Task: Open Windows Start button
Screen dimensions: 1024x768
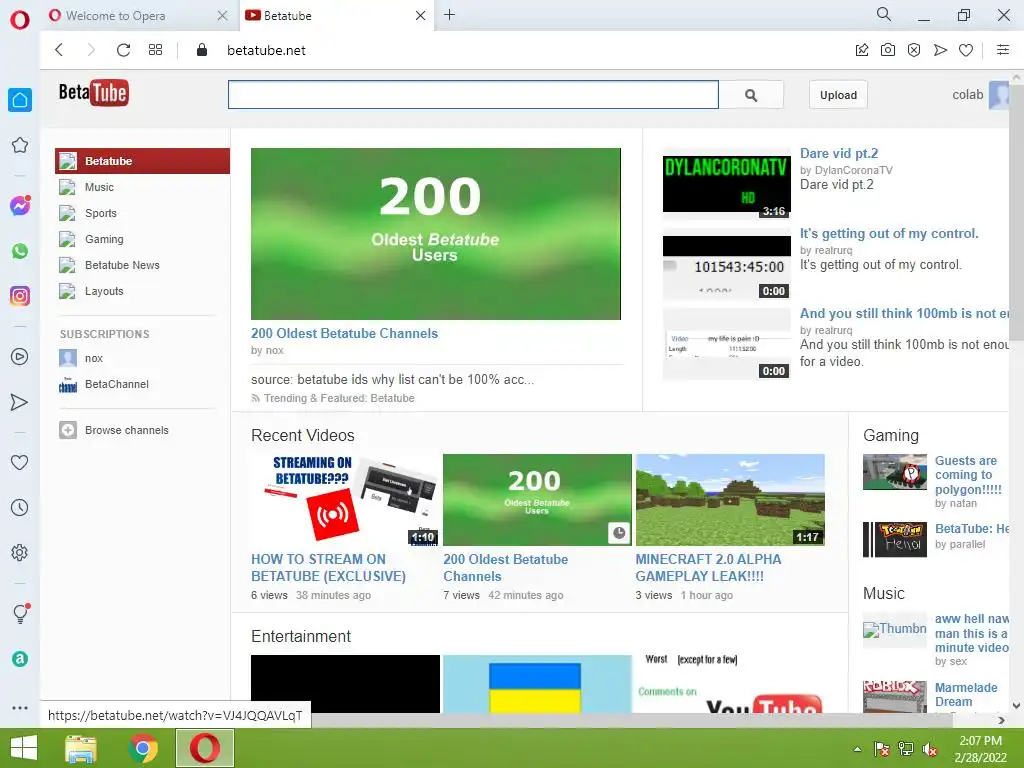Action: (24, 748)
